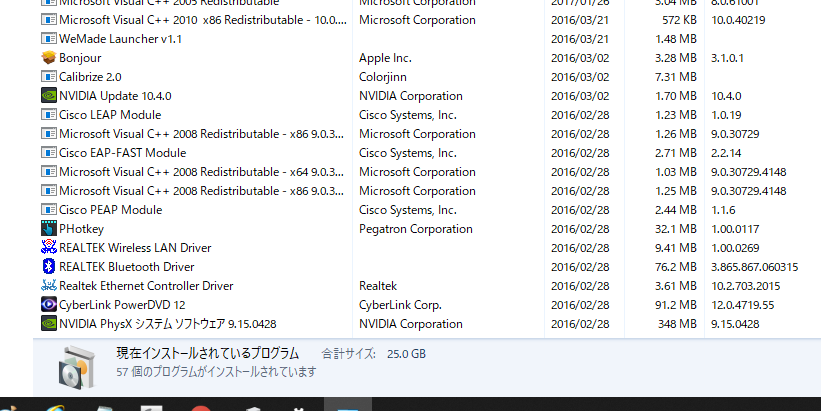Select NVIDIA Update 10.4.0 in the list

click(x=115, y=96)
